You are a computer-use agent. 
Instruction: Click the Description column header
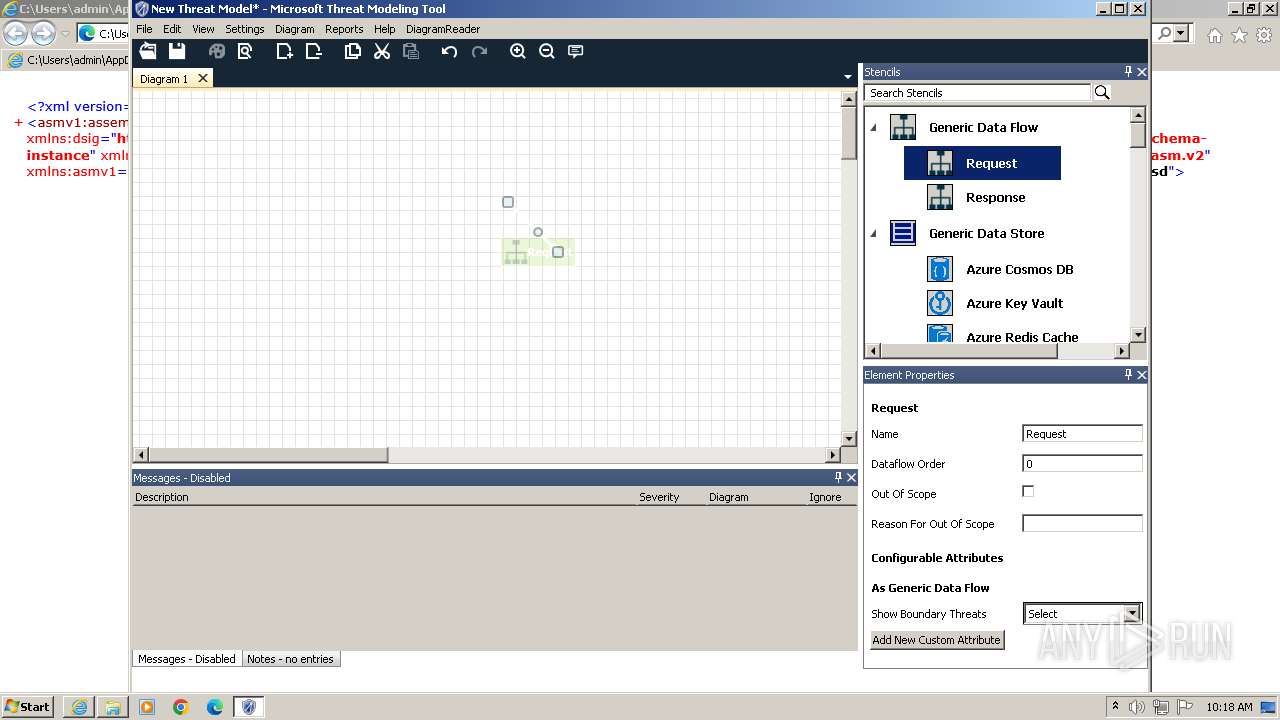click(162, 497)
